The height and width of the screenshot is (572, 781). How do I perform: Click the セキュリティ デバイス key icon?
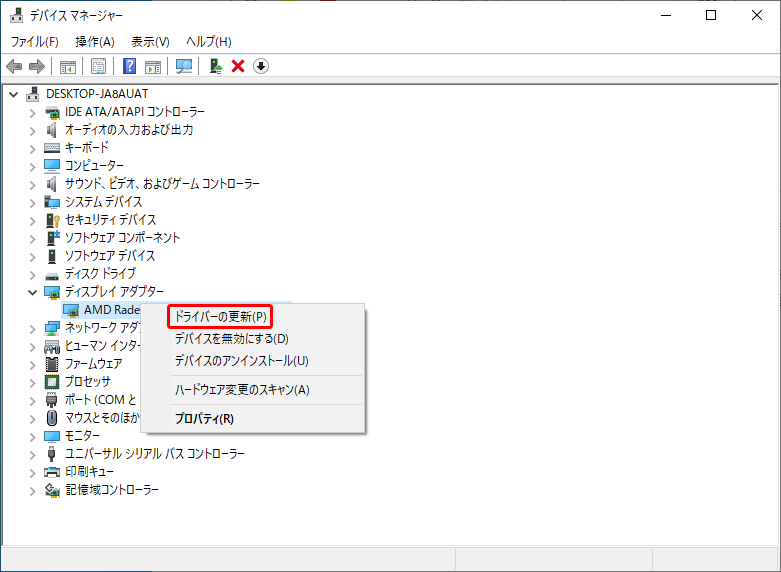point(52,220)
